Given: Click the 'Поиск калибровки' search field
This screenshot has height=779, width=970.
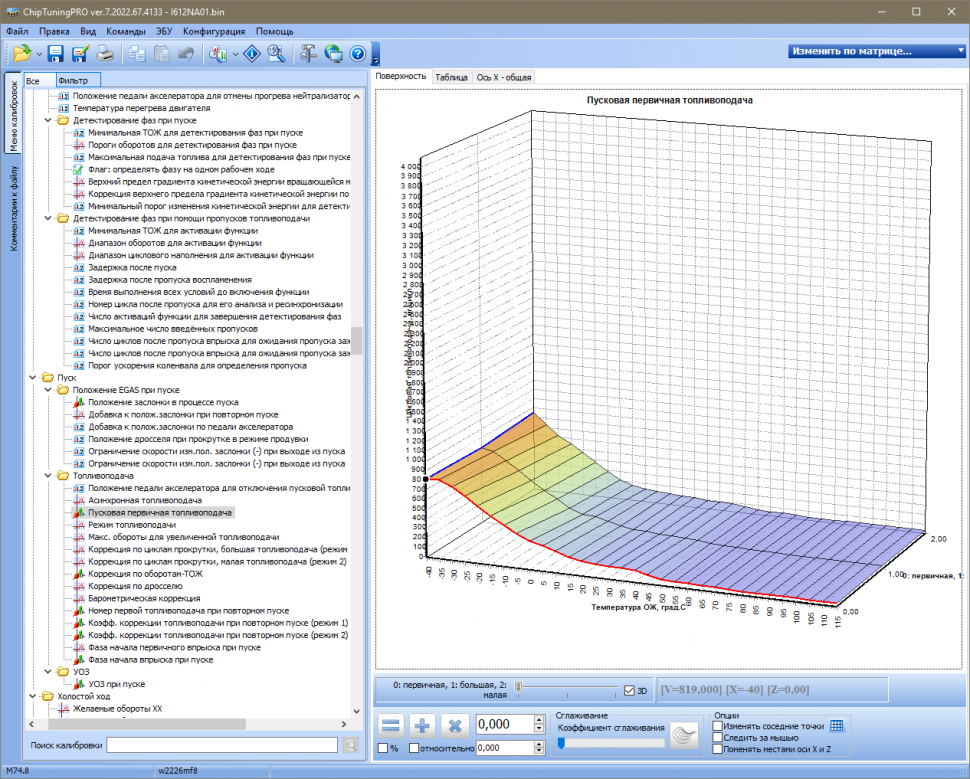Looking at the screenshot, I should (x=222, y=745).
